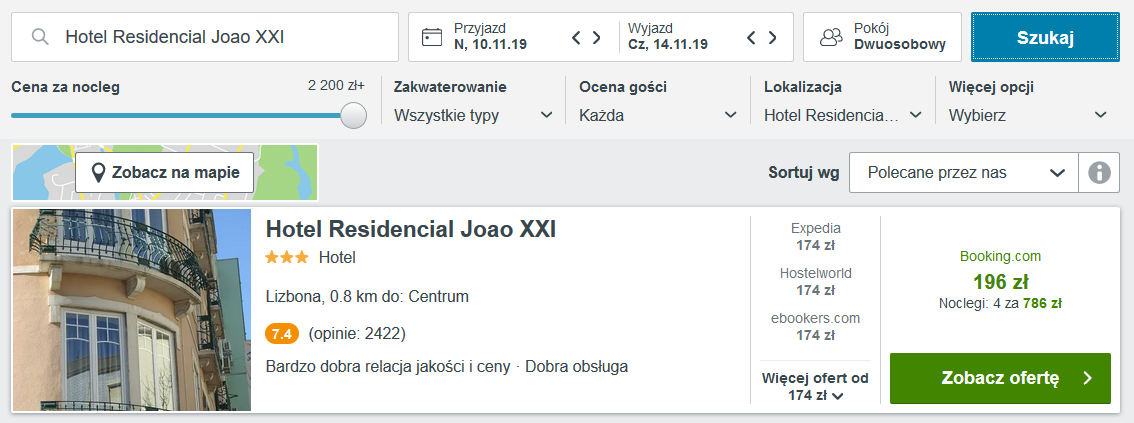The image size is (1134, 423).
Task: Open the hotel facade photo thumbnail
Action: click(x=132, y=310)
